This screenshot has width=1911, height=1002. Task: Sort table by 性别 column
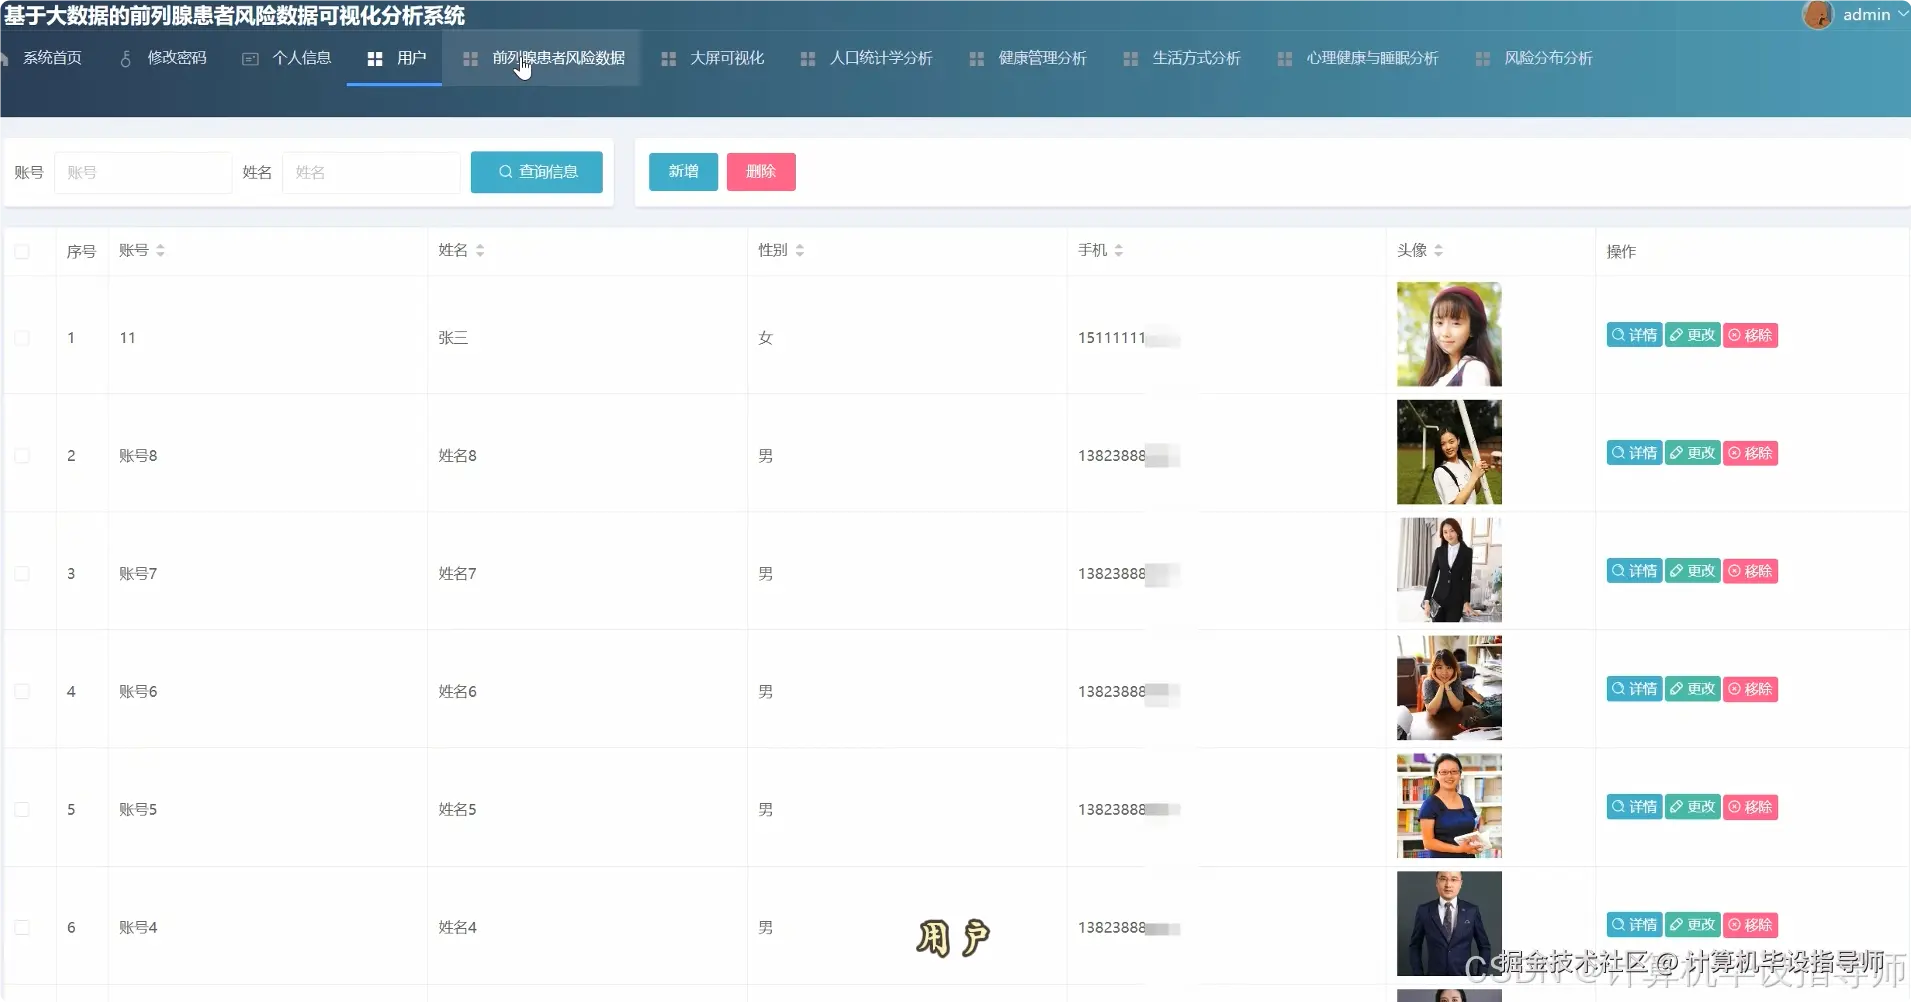tap(800, 250)
